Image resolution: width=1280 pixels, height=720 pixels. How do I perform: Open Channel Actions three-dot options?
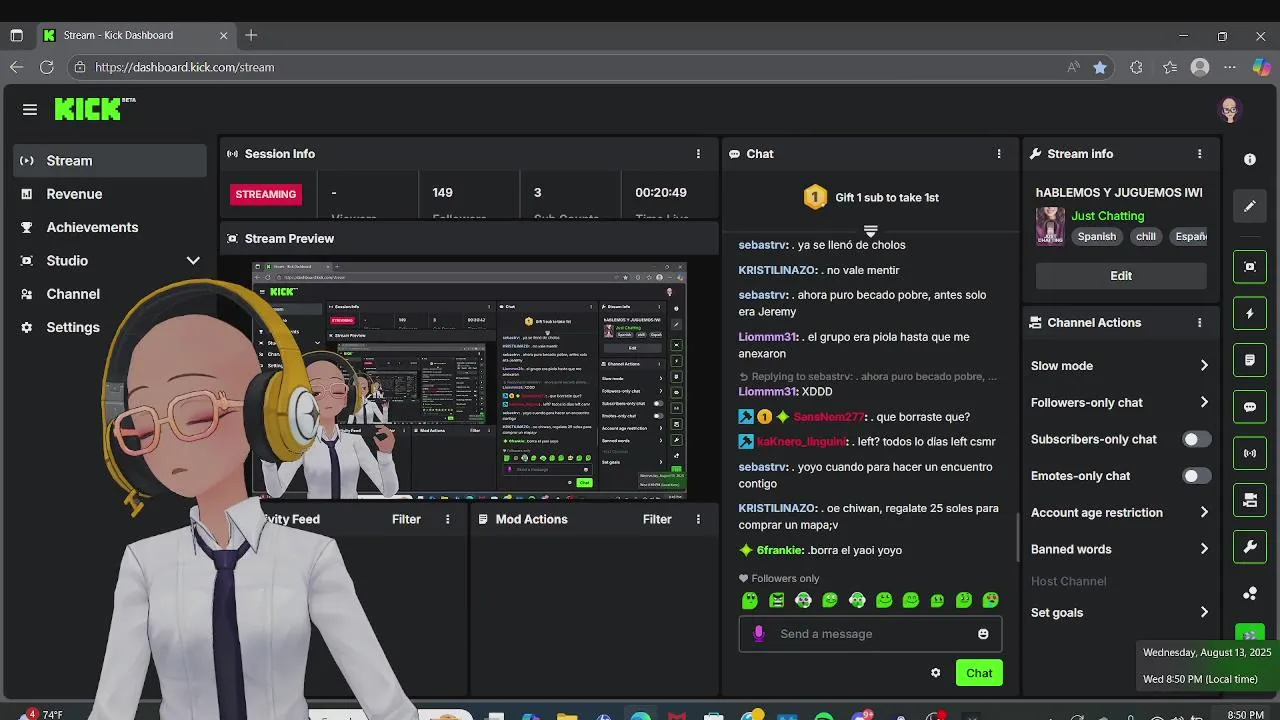[x=1200, y=323]
